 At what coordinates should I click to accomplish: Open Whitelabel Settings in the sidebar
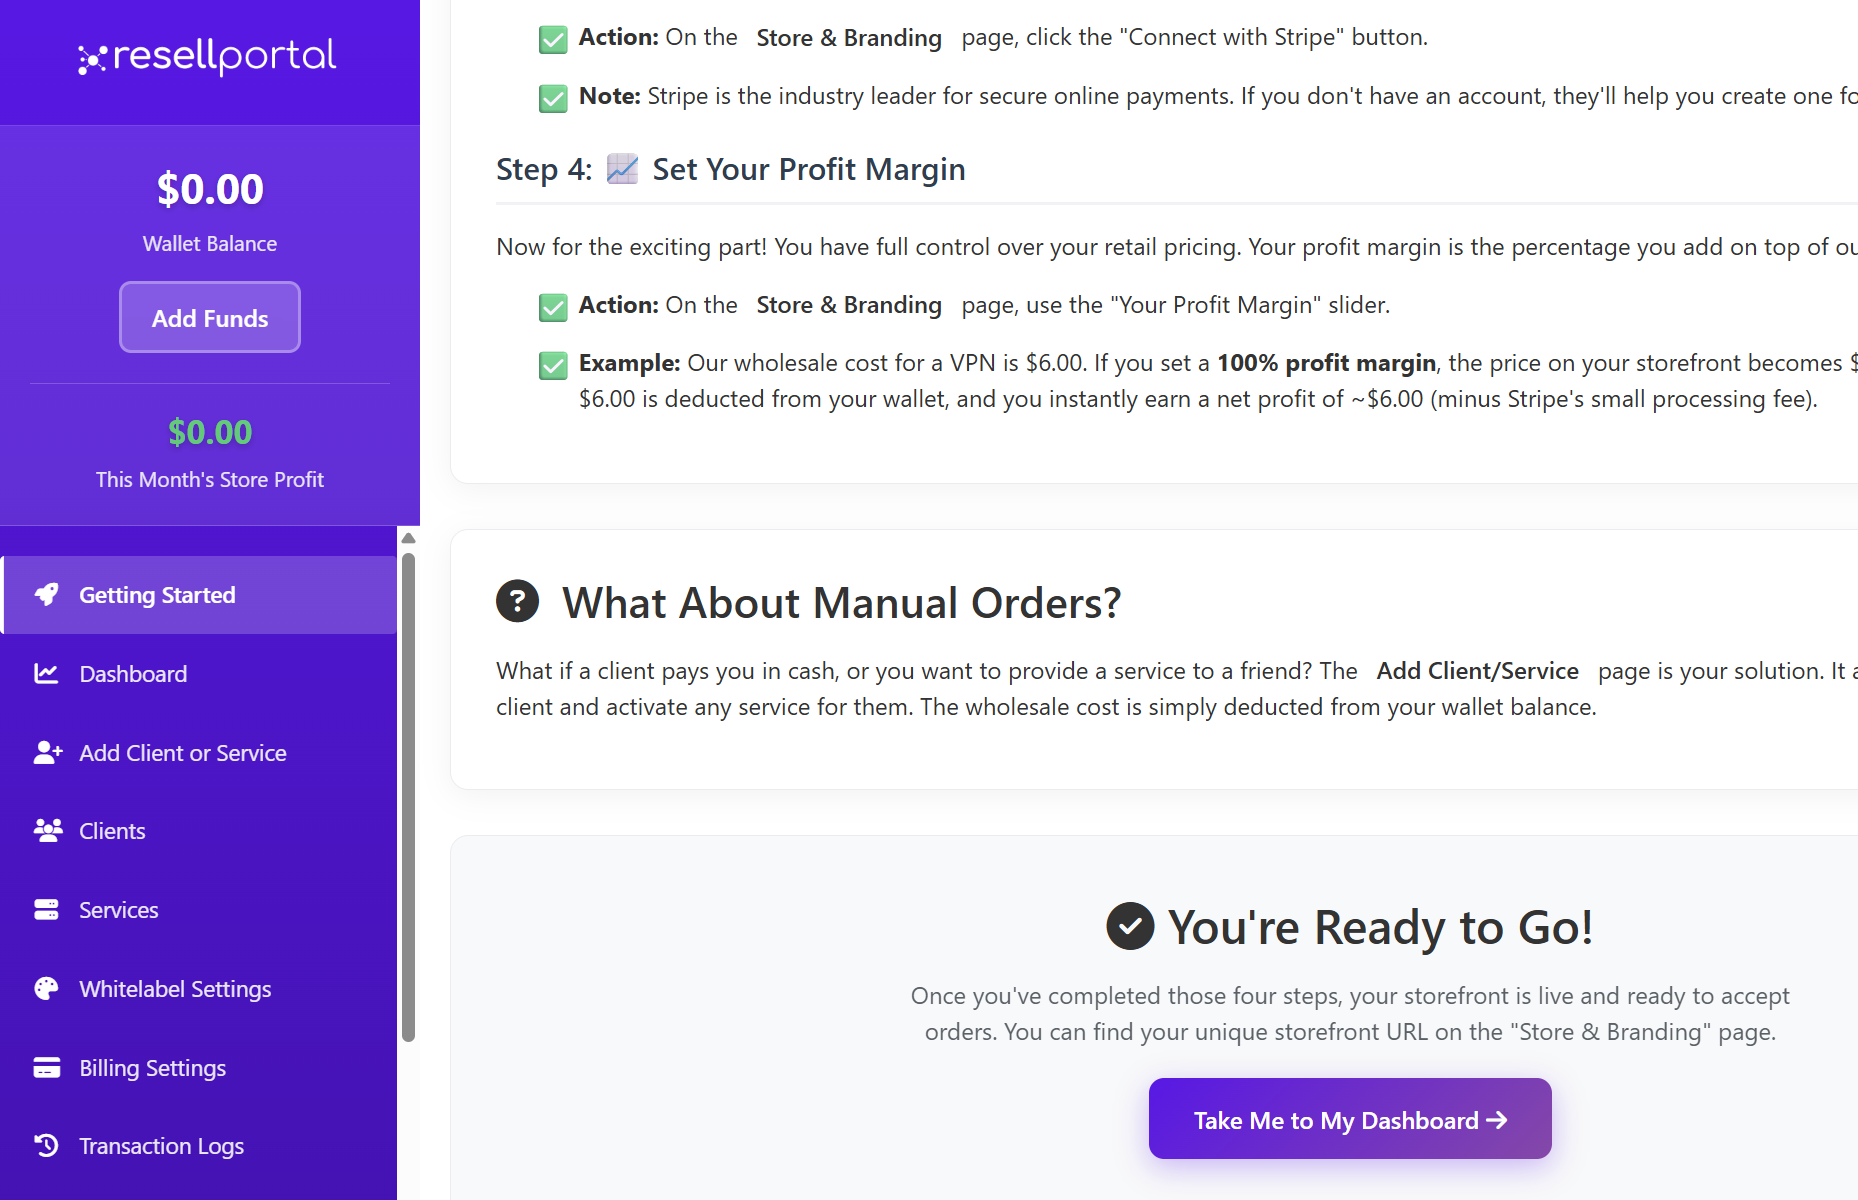(175, 989)
